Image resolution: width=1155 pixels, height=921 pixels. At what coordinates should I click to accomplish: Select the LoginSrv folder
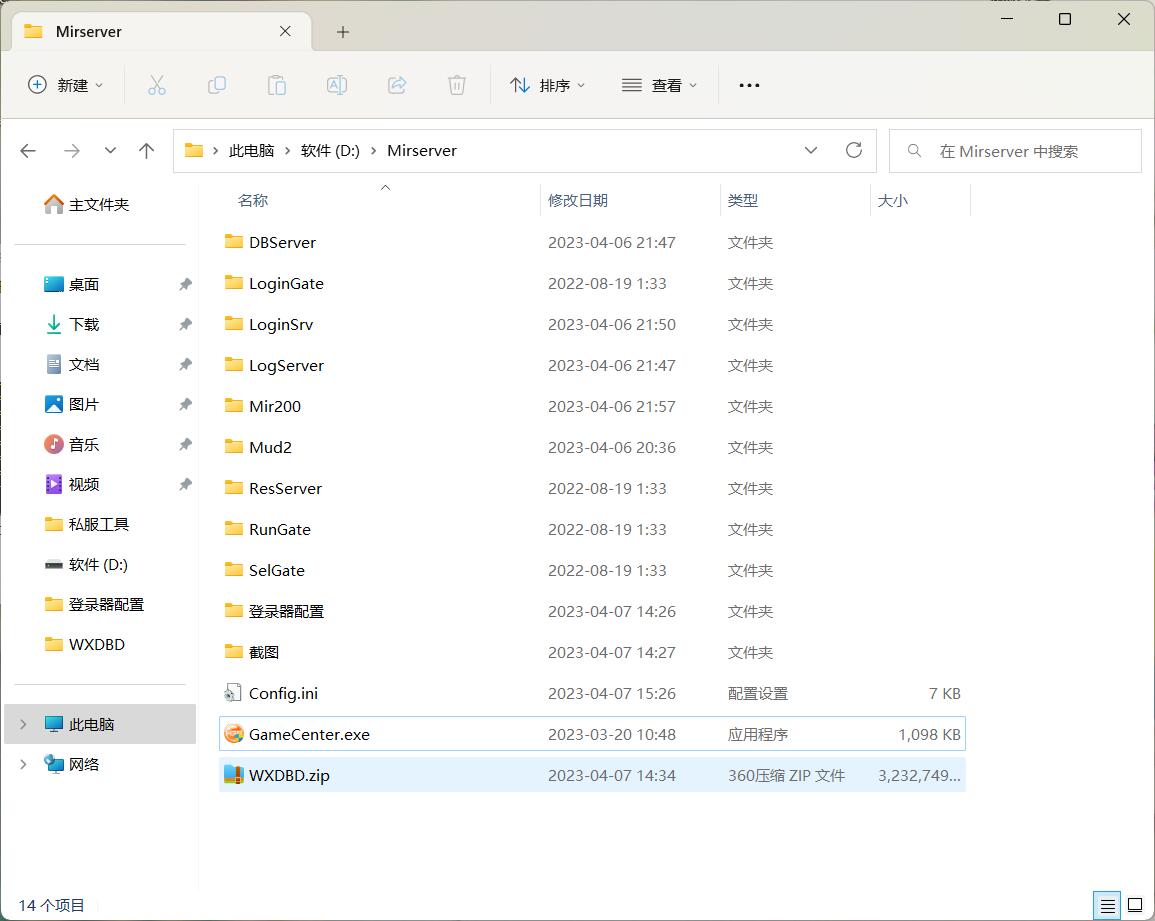coord(591,324)
